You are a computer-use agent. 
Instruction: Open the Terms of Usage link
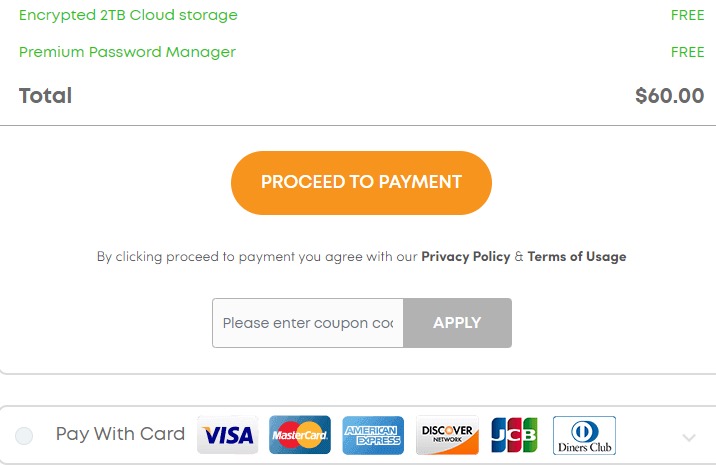tap(577, 257)
